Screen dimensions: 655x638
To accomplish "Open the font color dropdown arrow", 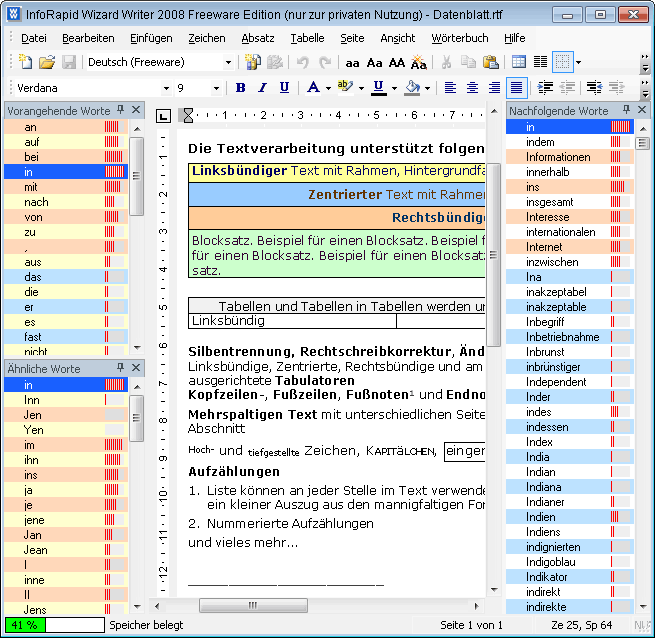I will click(x=328, y=89).
